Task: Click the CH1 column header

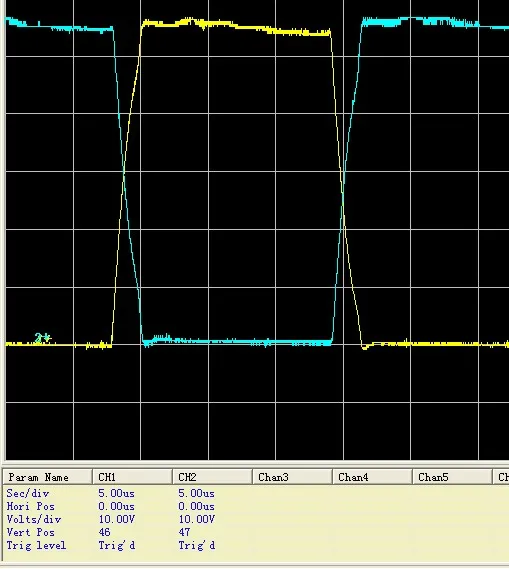Action: pyautogui.click(x=132, y=477)
